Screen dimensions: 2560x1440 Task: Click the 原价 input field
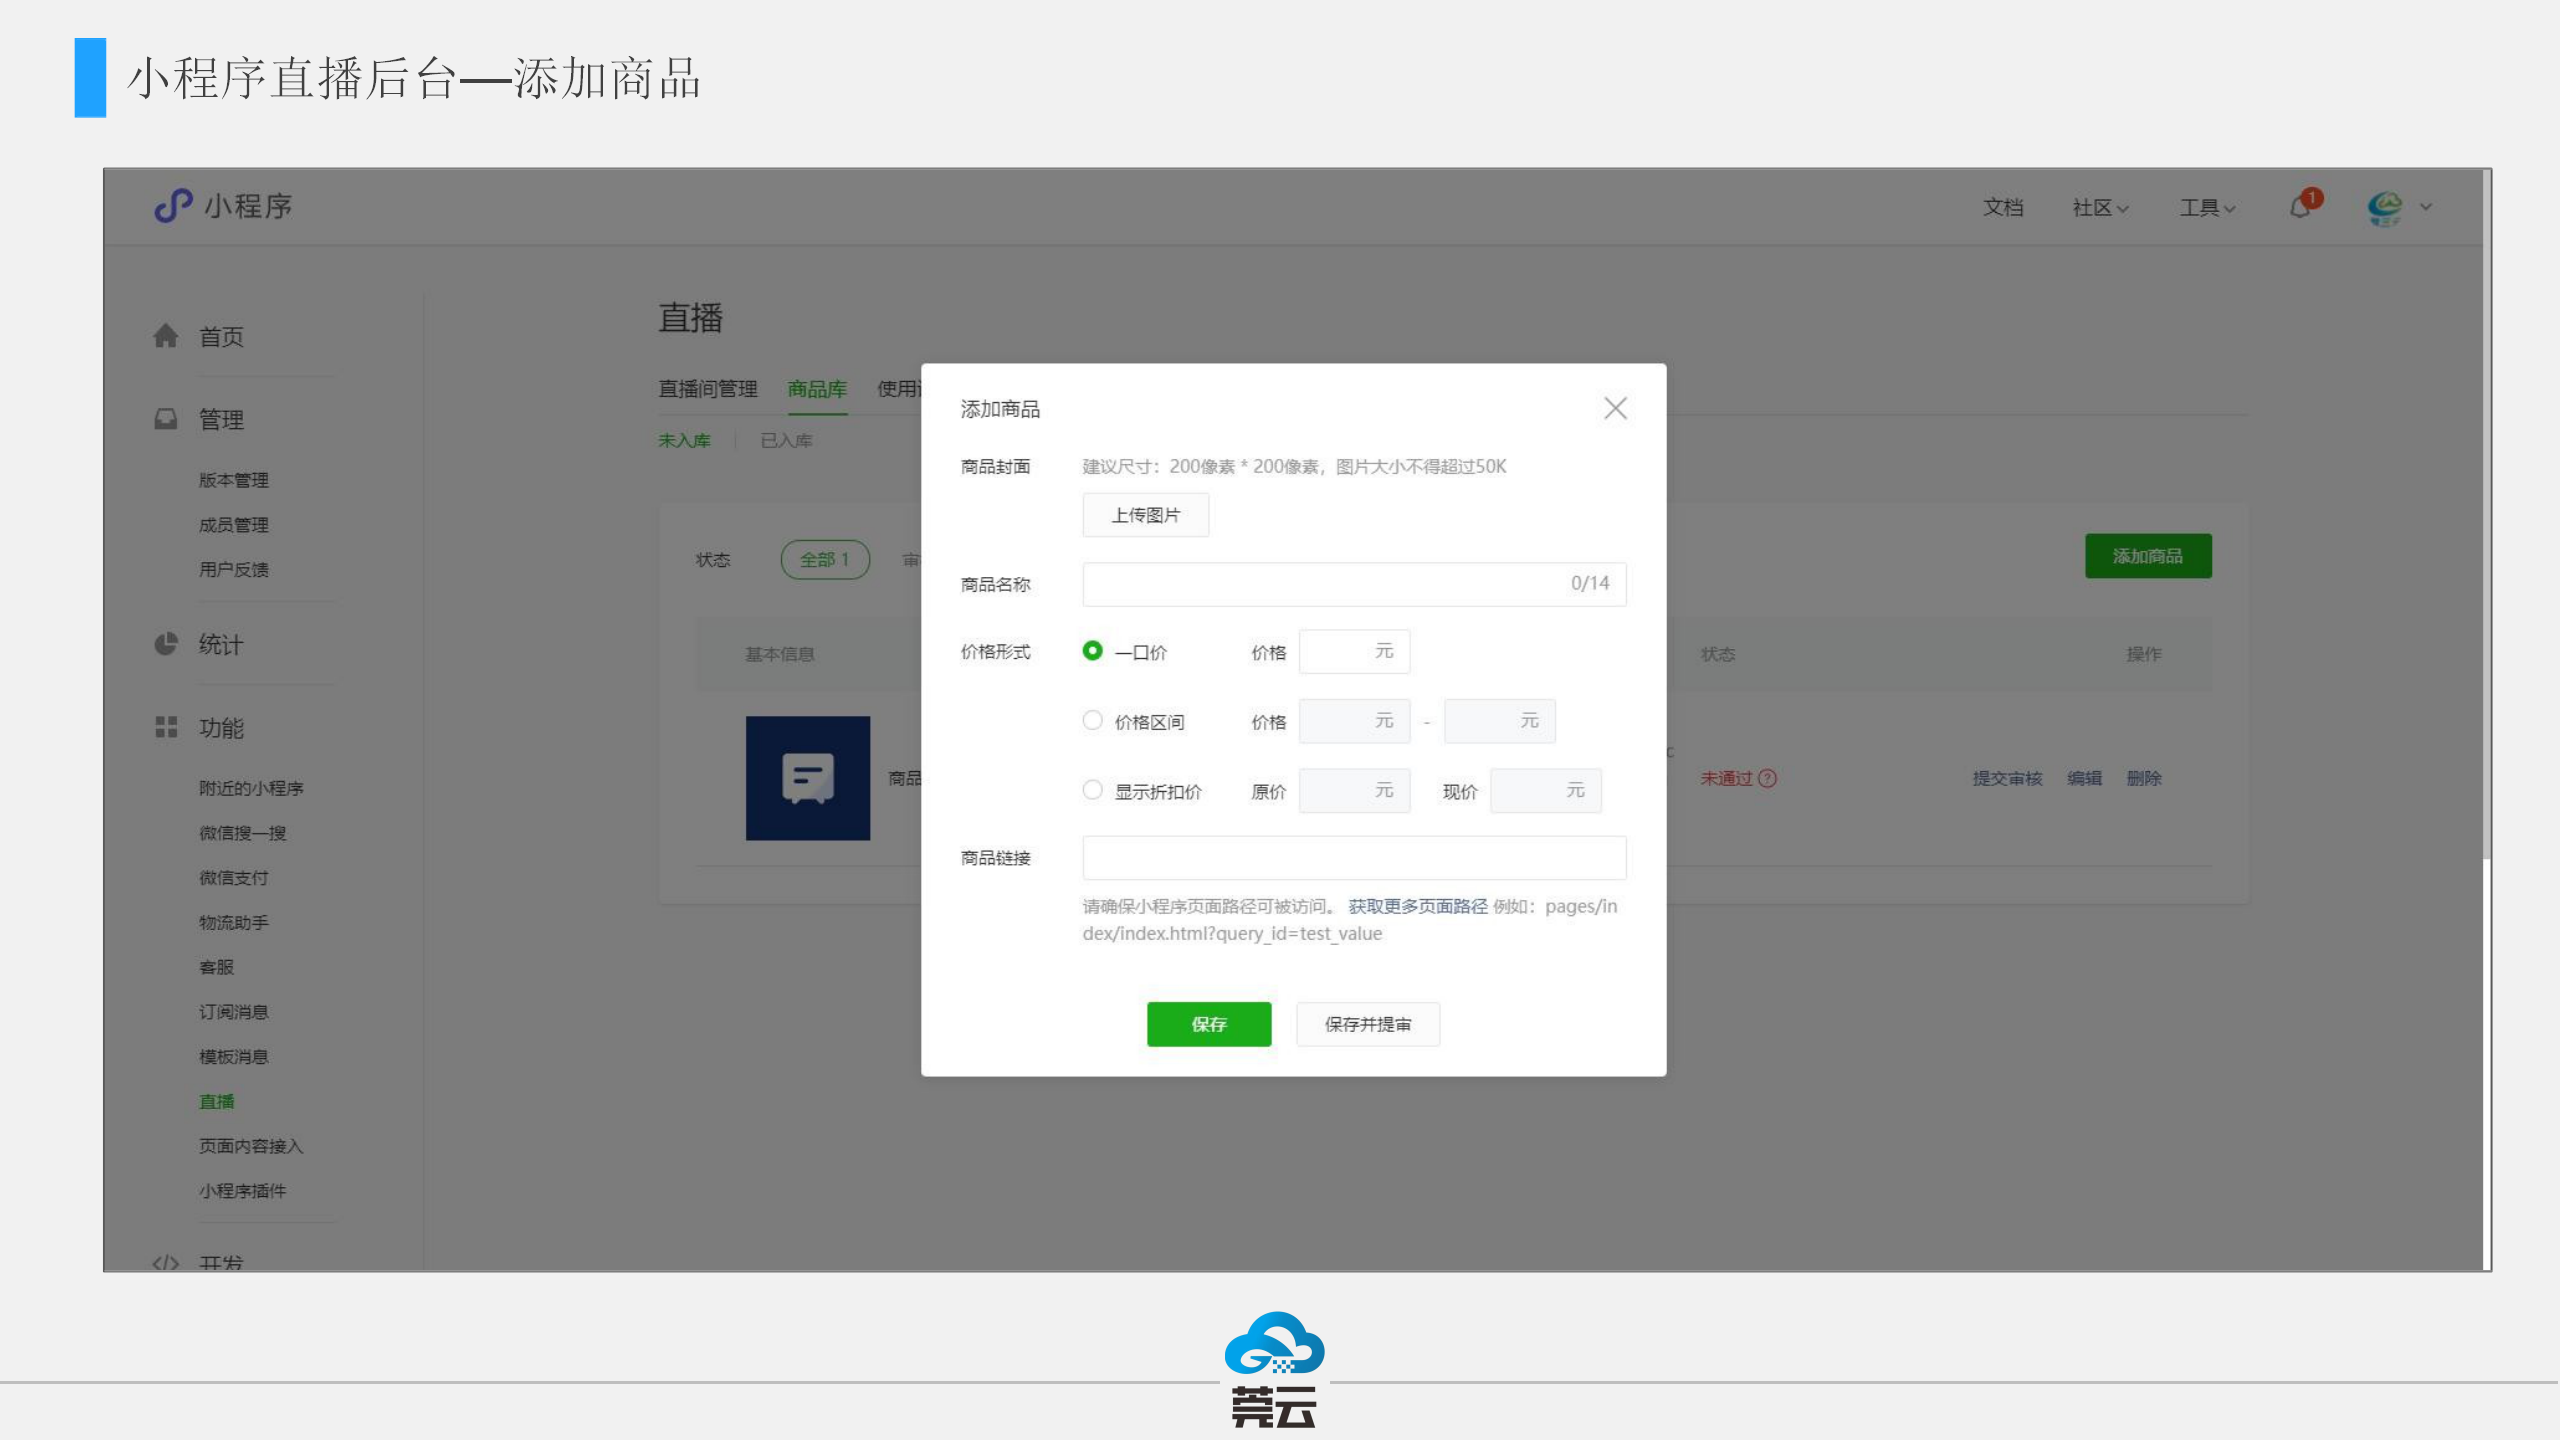pos(1354,791)
